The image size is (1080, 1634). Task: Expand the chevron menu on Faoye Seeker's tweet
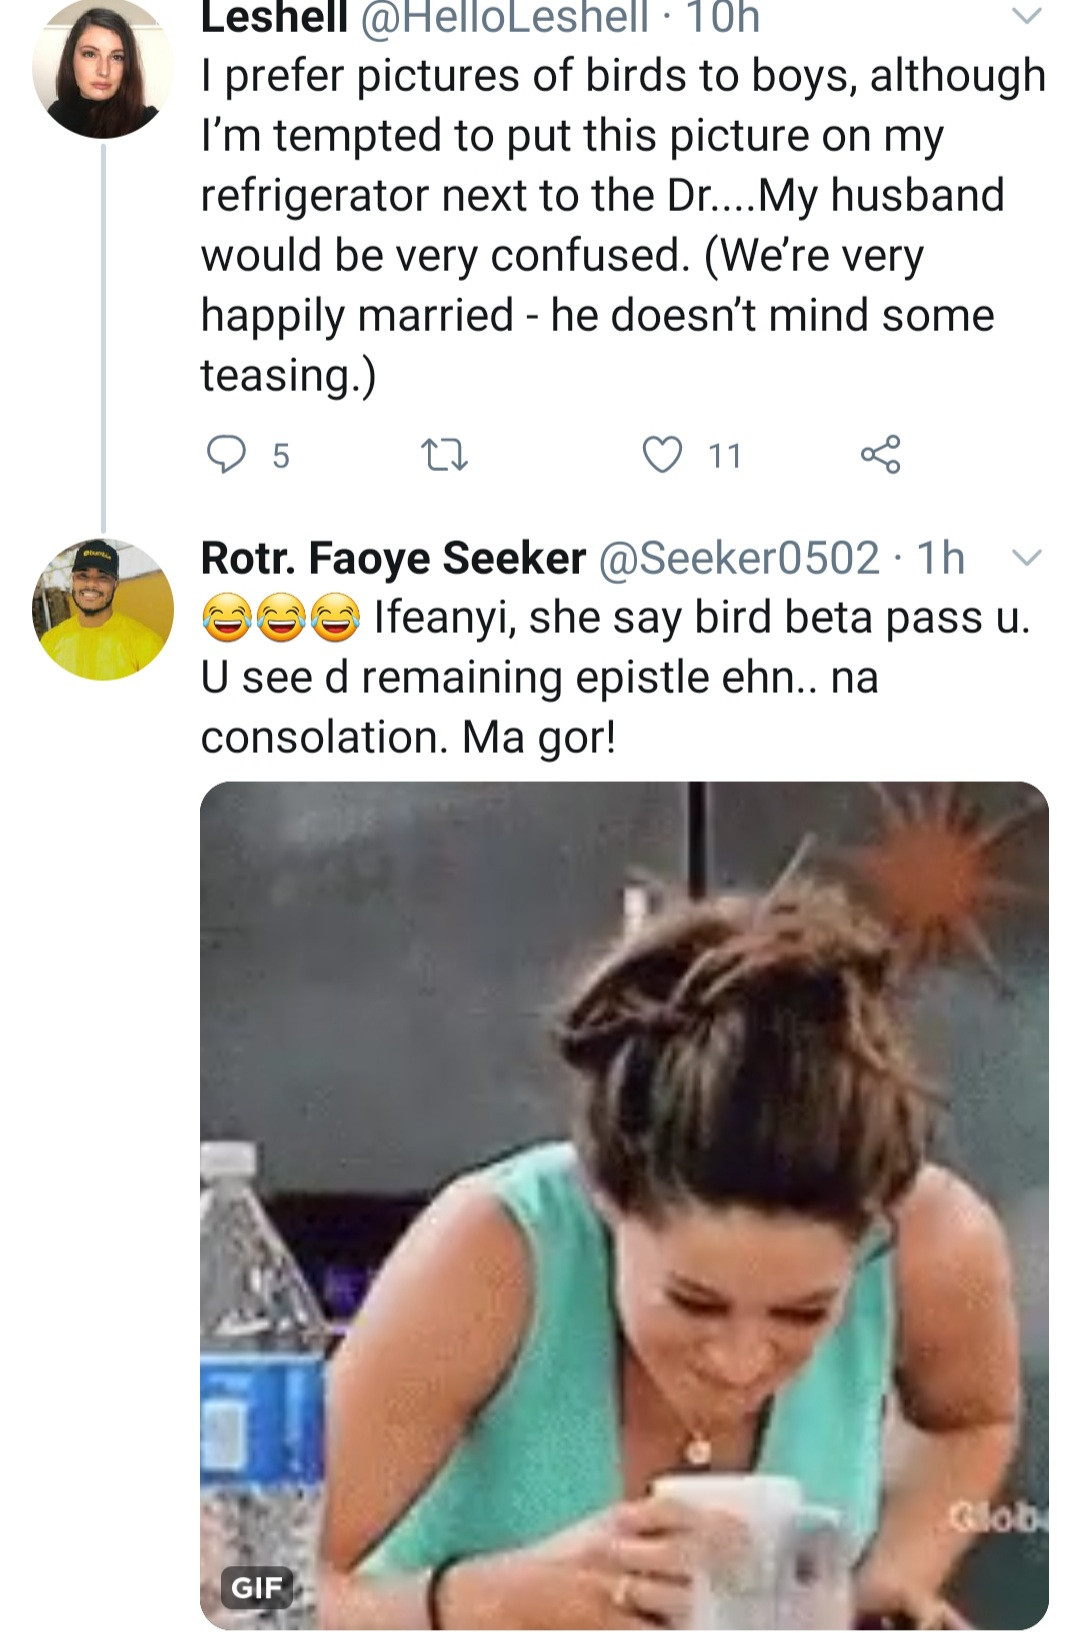click(1027, 557)
